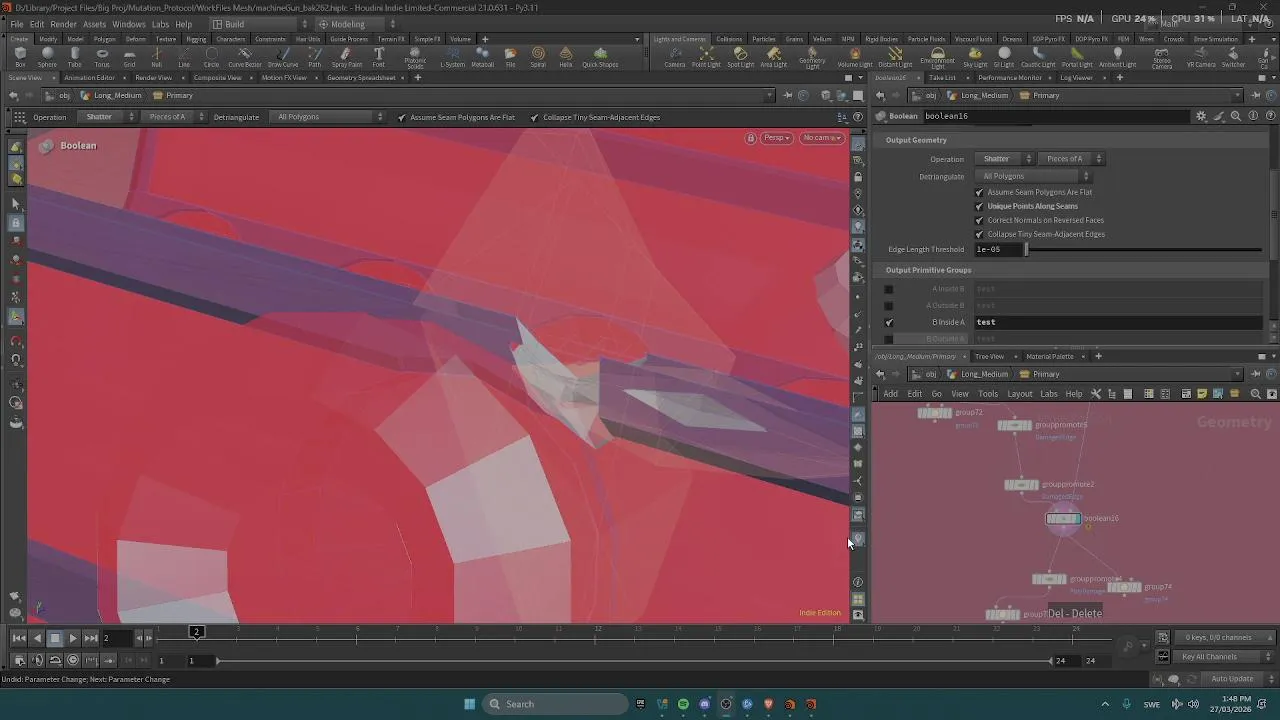Viewport: 1280px width, 720px height.
Task: Add a Point Light from the shelf
Action: (706, 57)
